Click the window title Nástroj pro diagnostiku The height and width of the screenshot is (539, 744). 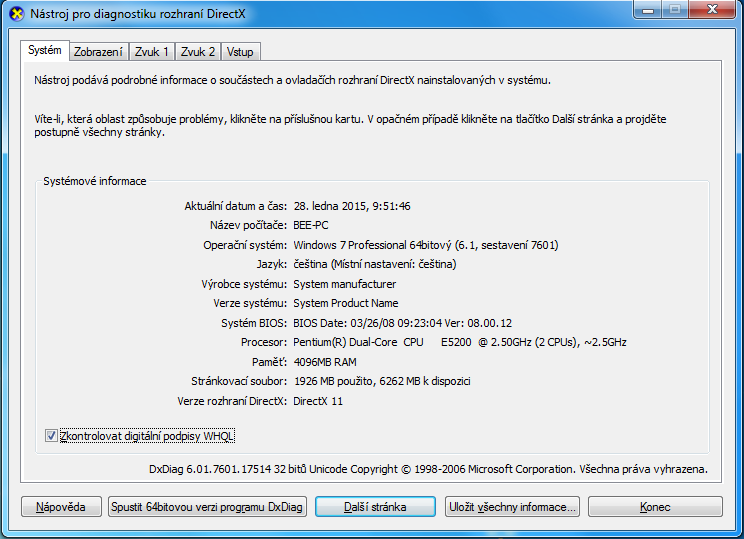(x=138, y=14)
